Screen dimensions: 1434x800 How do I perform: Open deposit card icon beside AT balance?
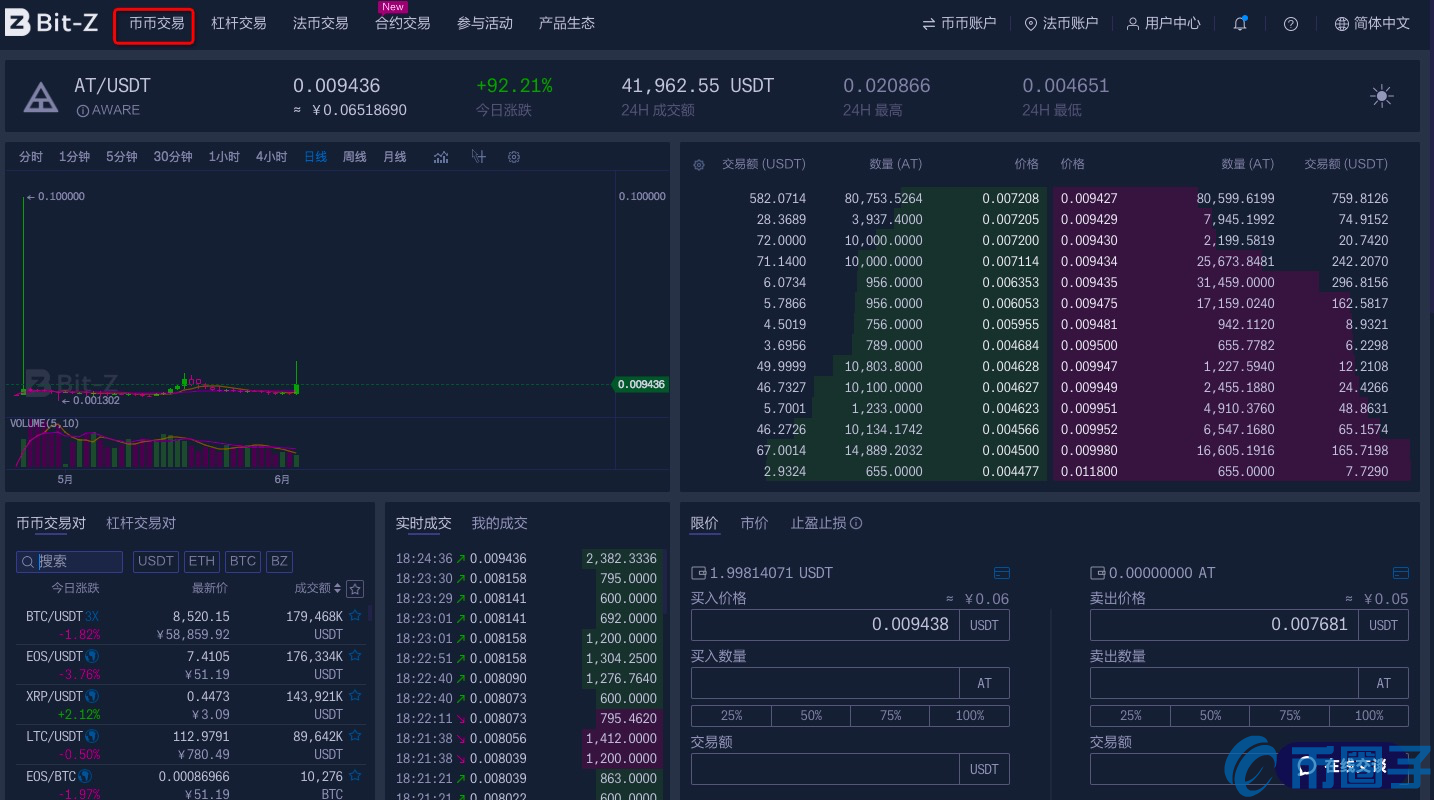tap(1401, 573)
